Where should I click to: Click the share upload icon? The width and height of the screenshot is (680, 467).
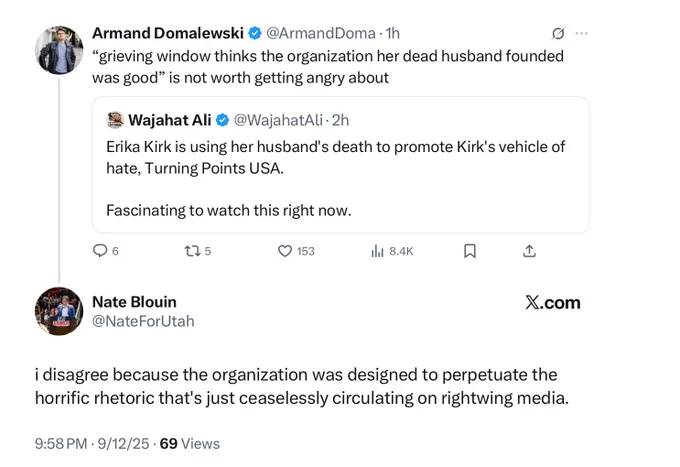point(529,251)
